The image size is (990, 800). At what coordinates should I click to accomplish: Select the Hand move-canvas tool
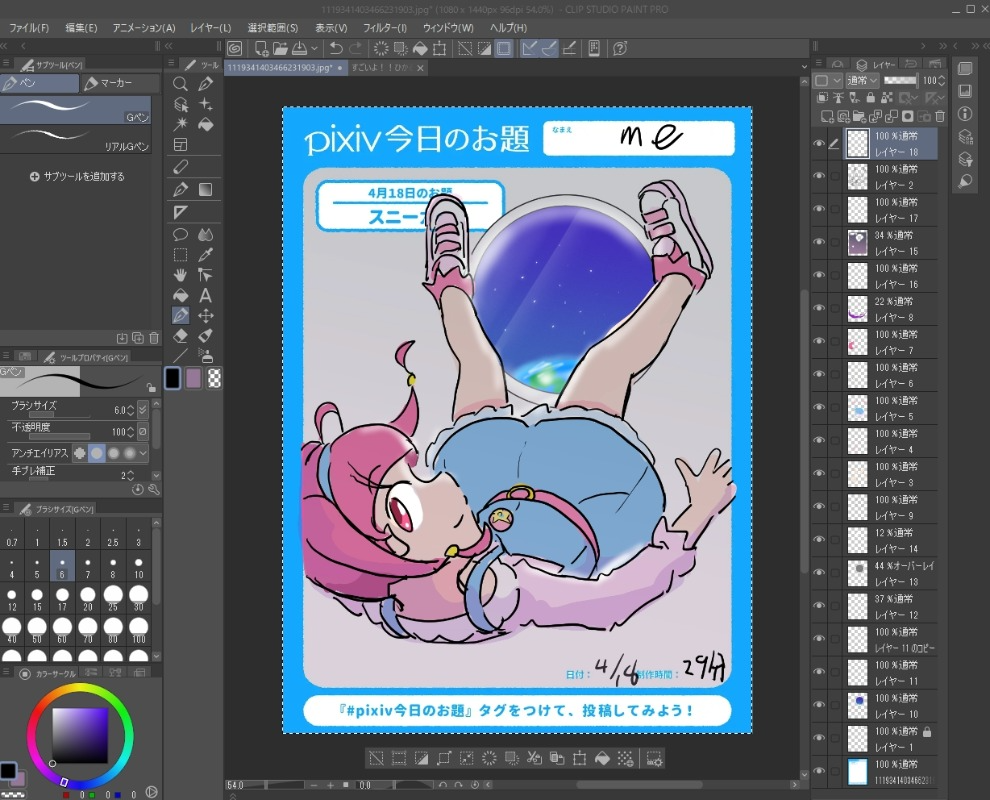pyautogui.click(x=181, y=275)
